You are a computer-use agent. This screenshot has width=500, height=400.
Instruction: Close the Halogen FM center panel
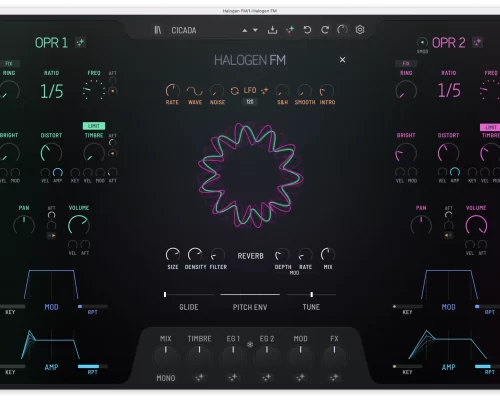coord(342,60)
